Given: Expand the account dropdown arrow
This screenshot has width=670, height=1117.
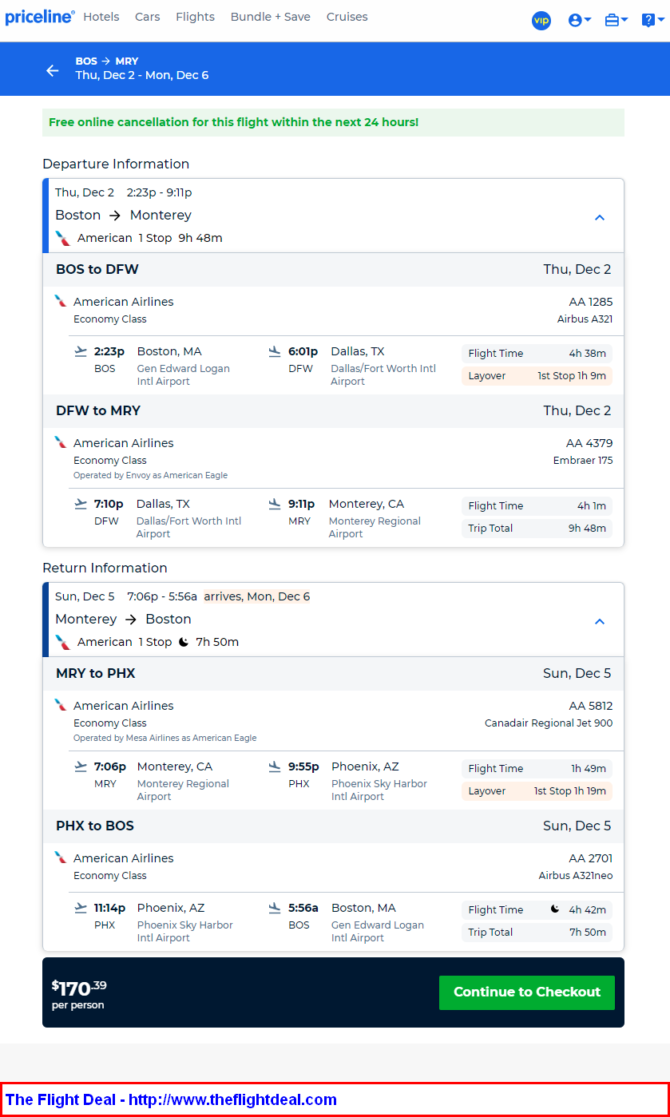Looking at the screenshot, I should tap(588, 21).
